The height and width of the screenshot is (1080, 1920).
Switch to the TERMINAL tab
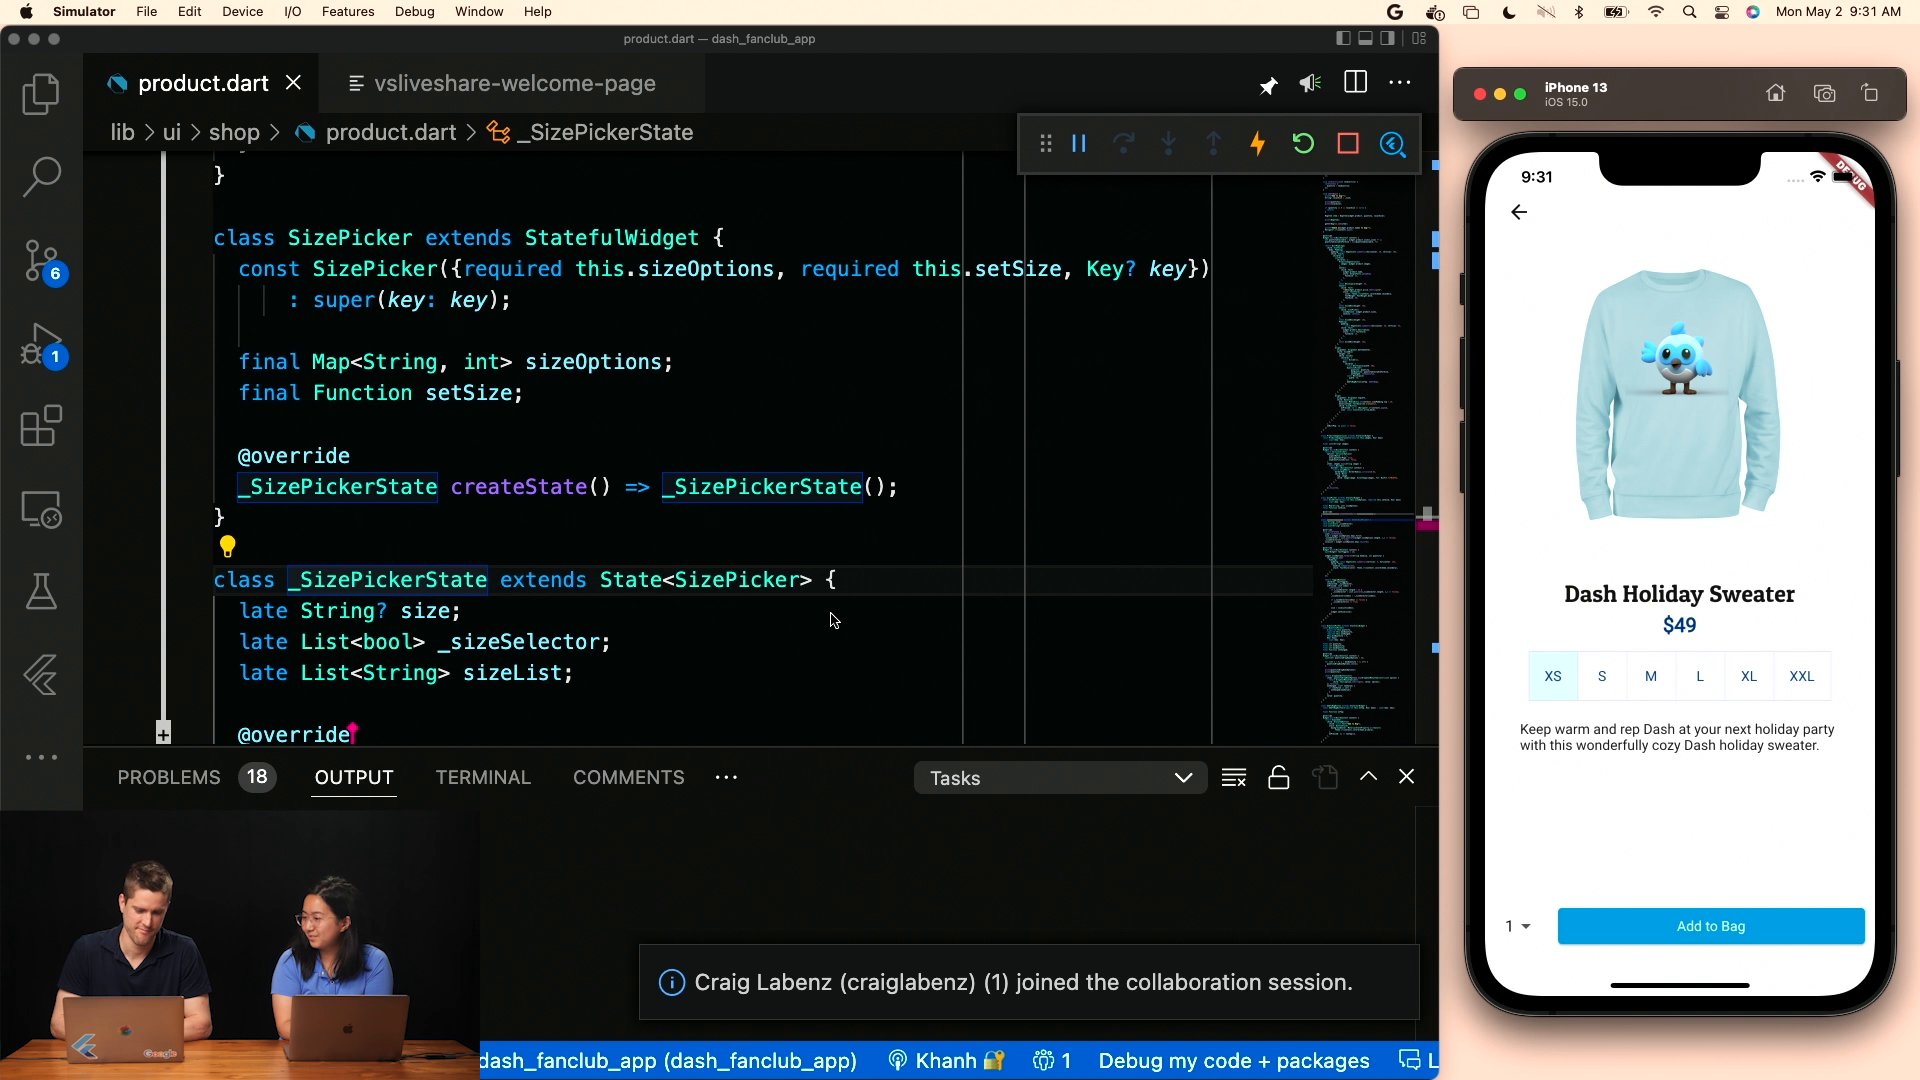[x=482, y=777]
